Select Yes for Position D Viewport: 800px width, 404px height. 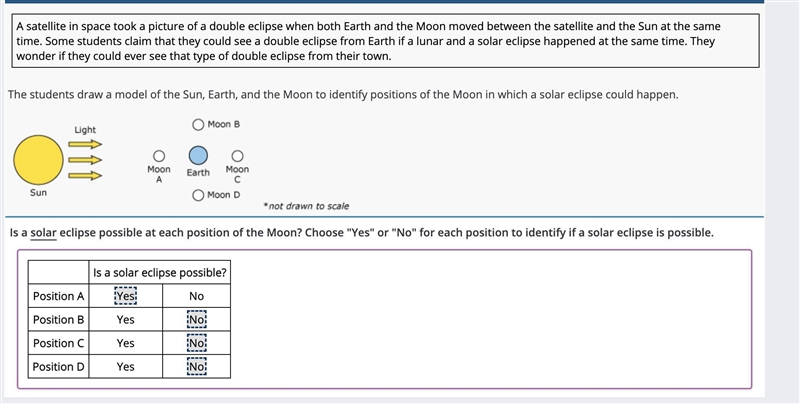coord(126,366)
